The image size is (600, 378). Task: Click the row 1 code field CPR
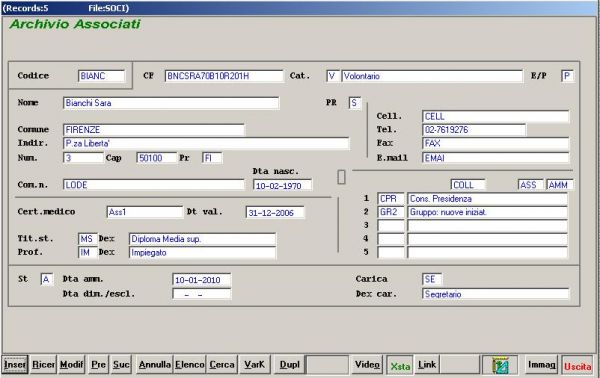click(x=391, y=199)
